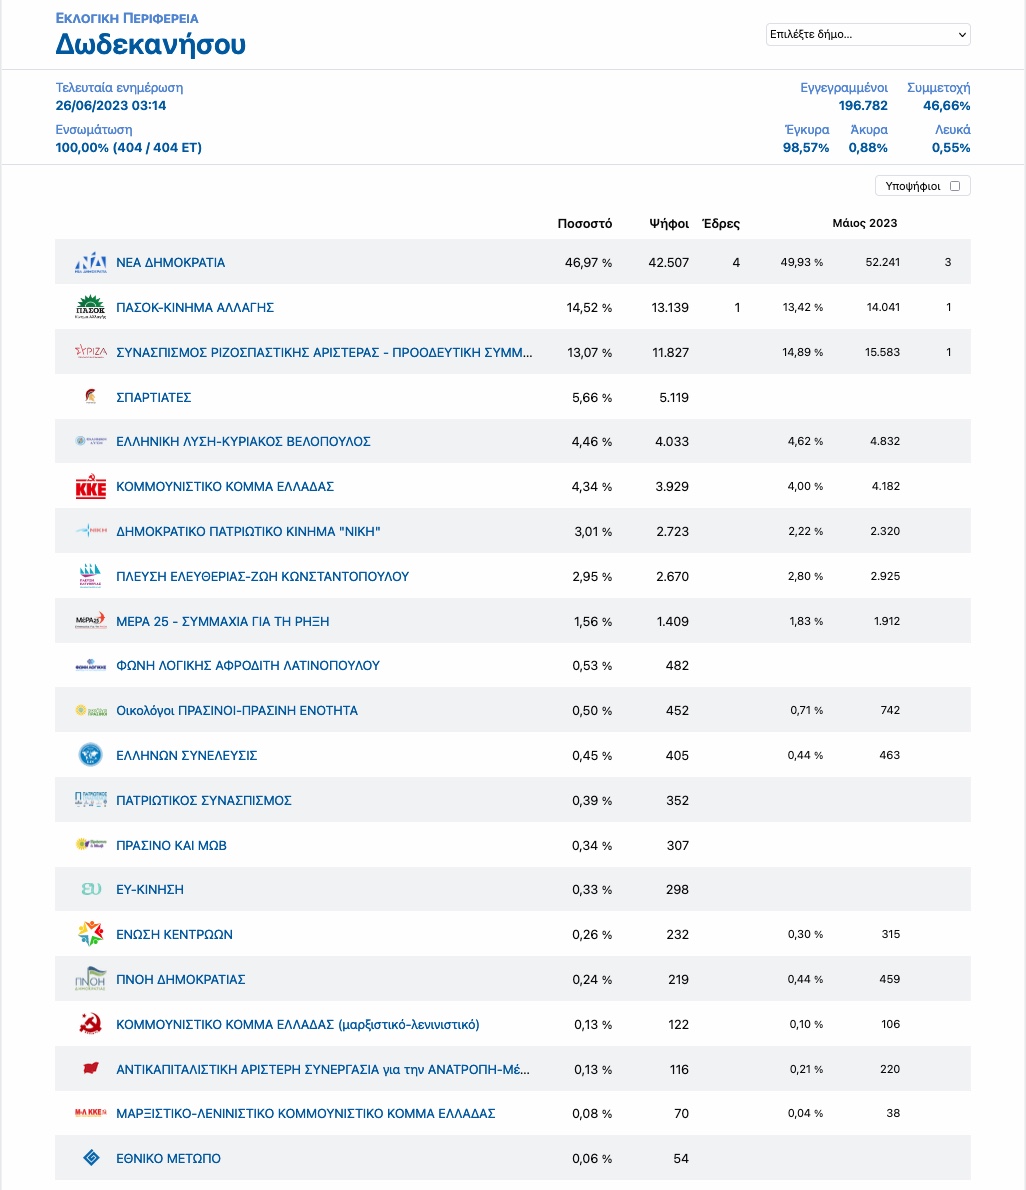Click the Πατριωτικός Συνασπισμός logo
1026x1190 pixels.
pos(90,799)
